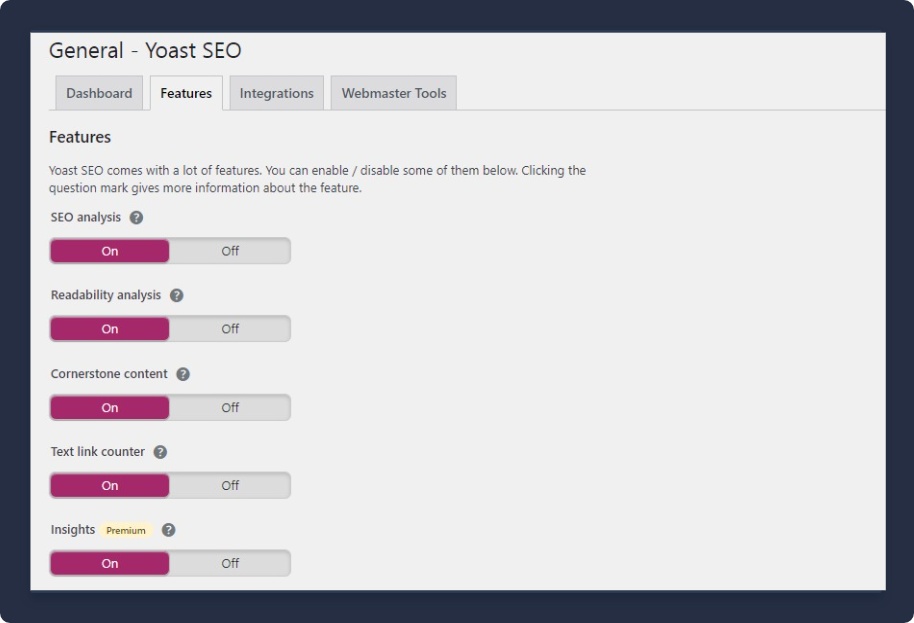Viewport: 914px width, 623px height.
Task: Open Cornerstone content help question mark
Action: (x=183, y=374)
